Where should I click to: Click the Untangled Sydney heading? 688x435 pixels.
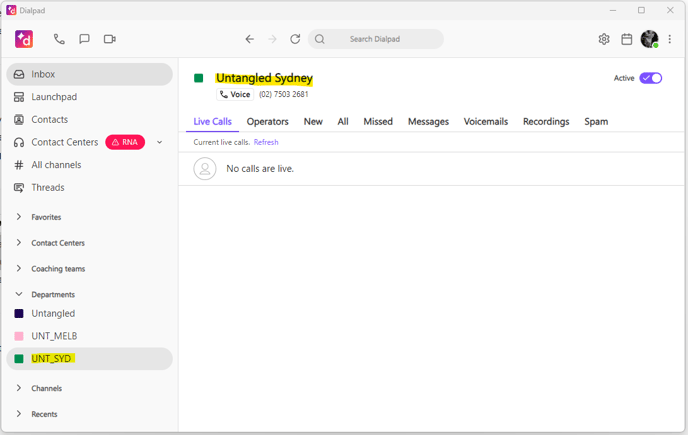264,78
